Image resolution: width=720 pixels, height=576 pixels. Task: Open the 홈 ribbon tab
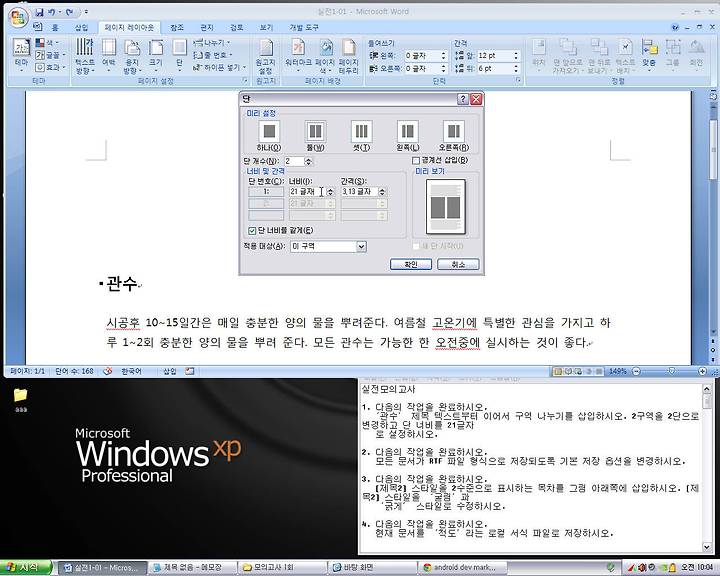click(x=55, y=28)
